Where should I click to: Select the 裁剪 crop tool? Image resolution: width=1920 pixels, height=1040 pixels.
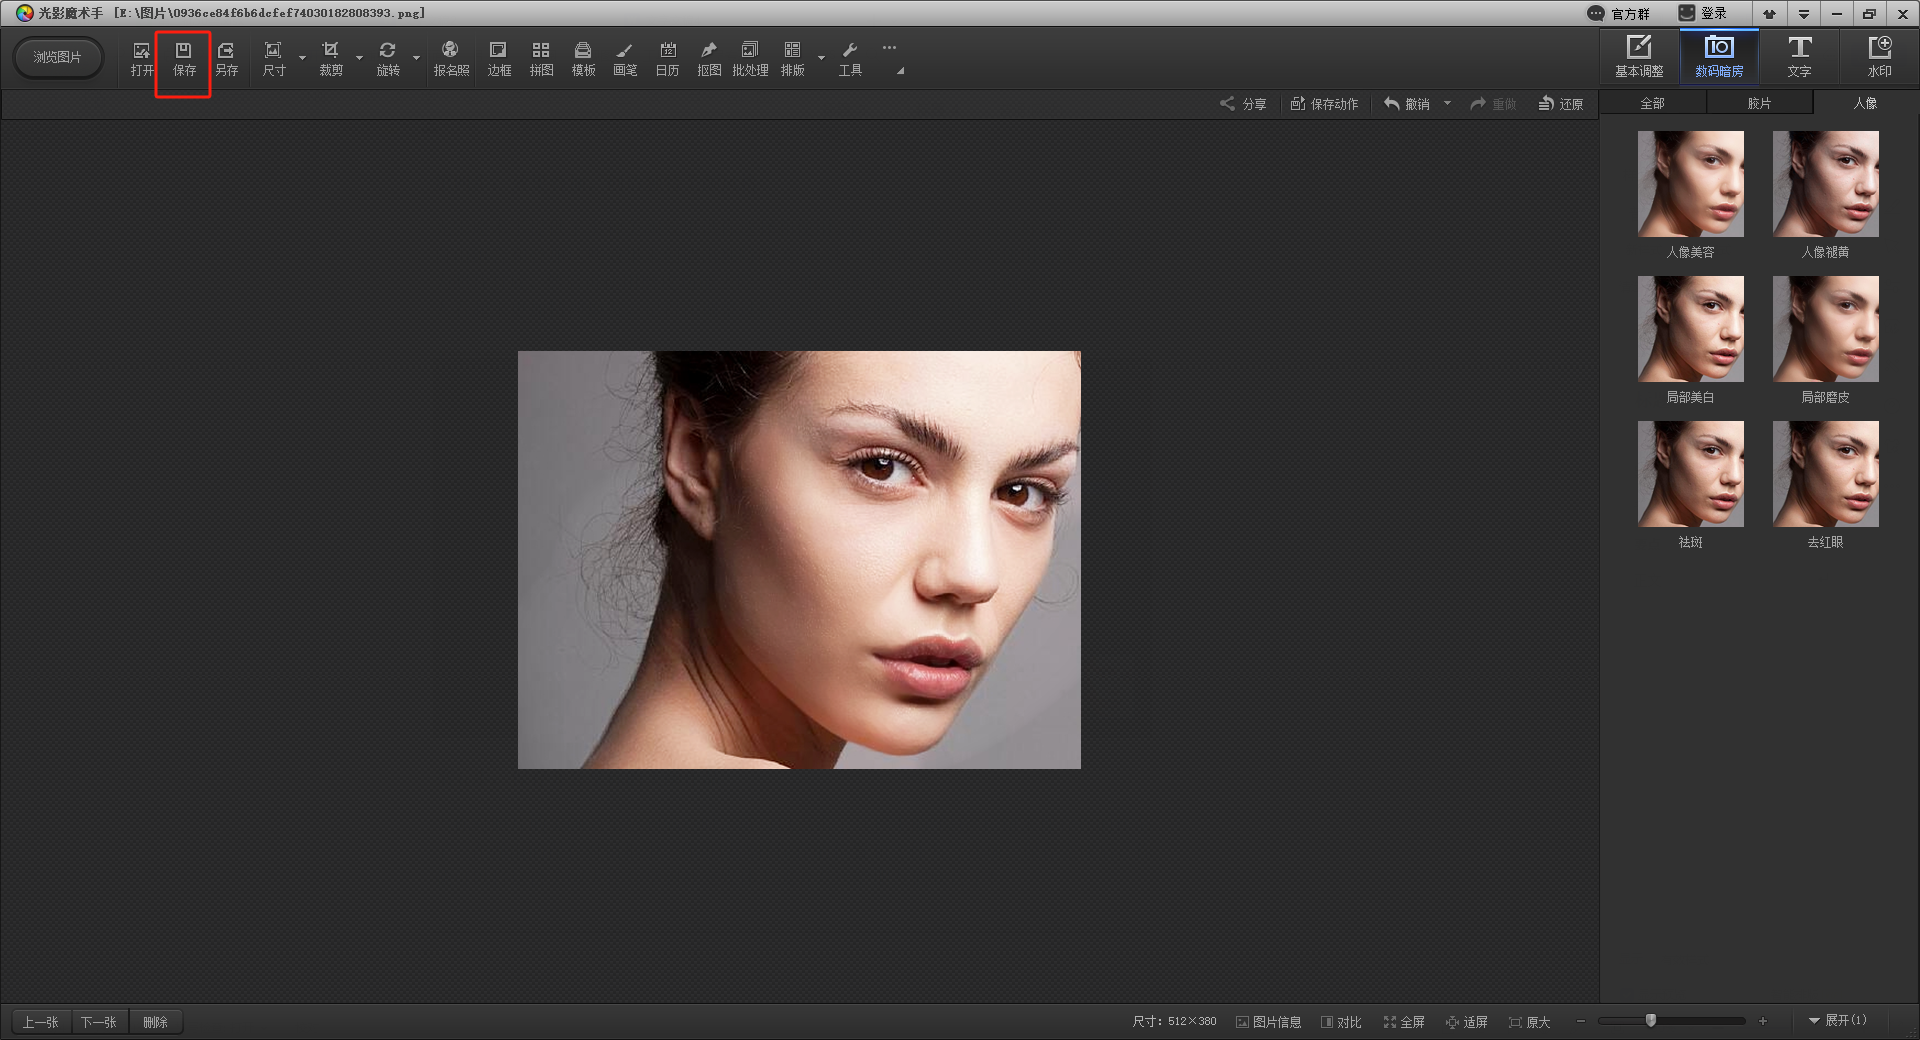click(x=331, y=59)
